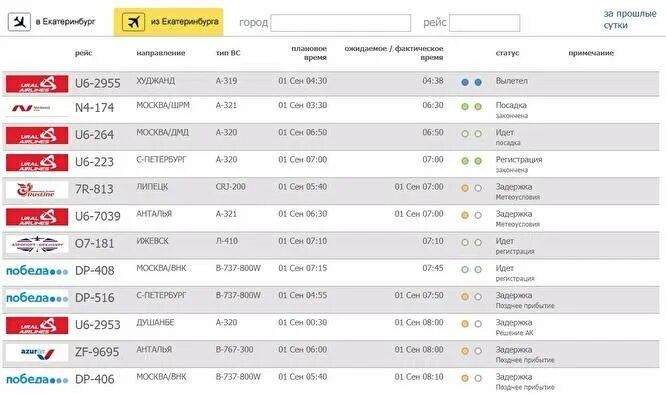Click the Pobeda logo for flight DP-408
Viewport: 666px width, 394px height.
click(37, 271)
